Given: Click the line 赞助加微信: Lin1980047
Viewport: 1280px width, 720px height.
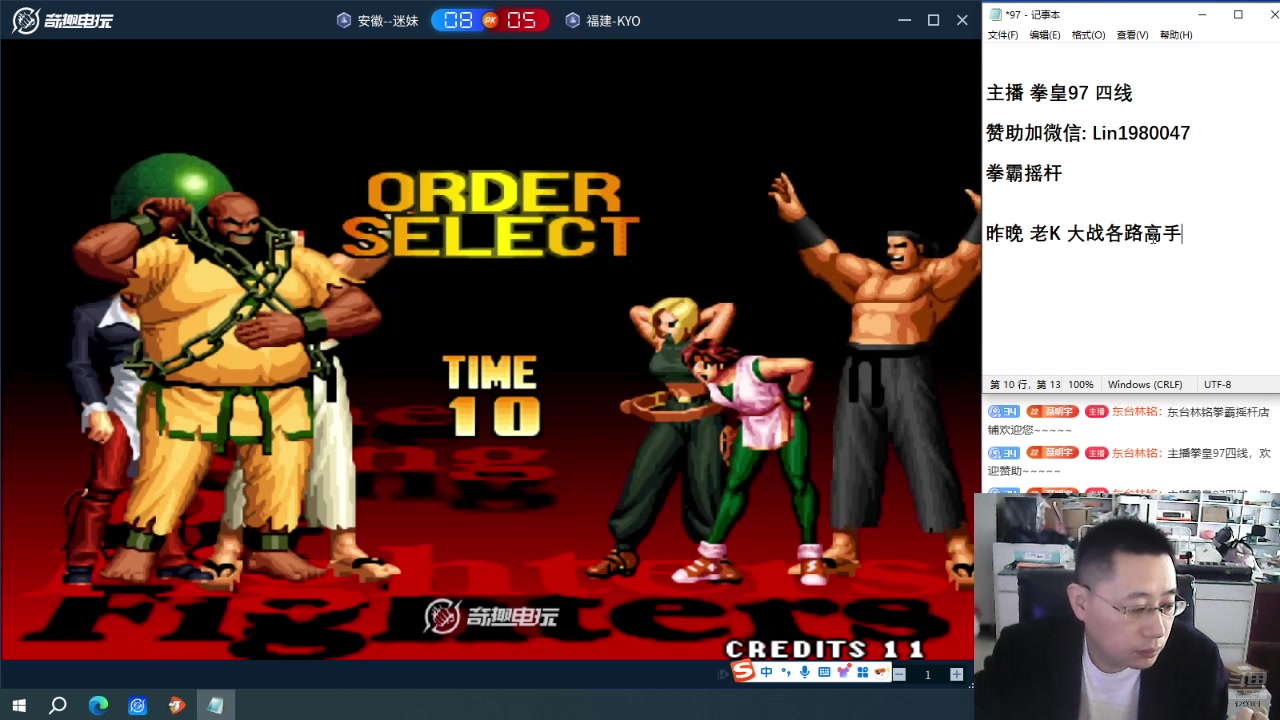Looking at the screenshot, I should click(1088, 133).
